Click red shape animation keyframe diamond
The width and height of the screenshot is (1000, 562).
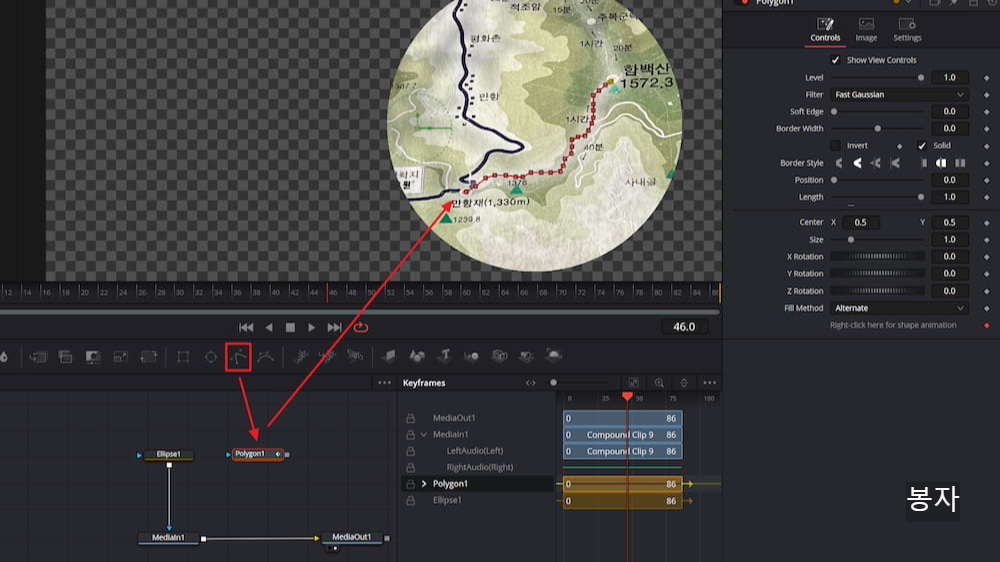pyautogui.click(x=987, y=325)
